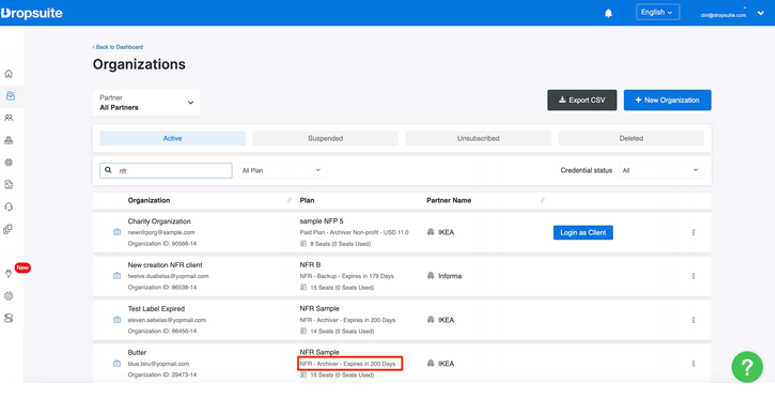Open the home icon in sidebar
The image size is (775, 396).
click(8, 74)
